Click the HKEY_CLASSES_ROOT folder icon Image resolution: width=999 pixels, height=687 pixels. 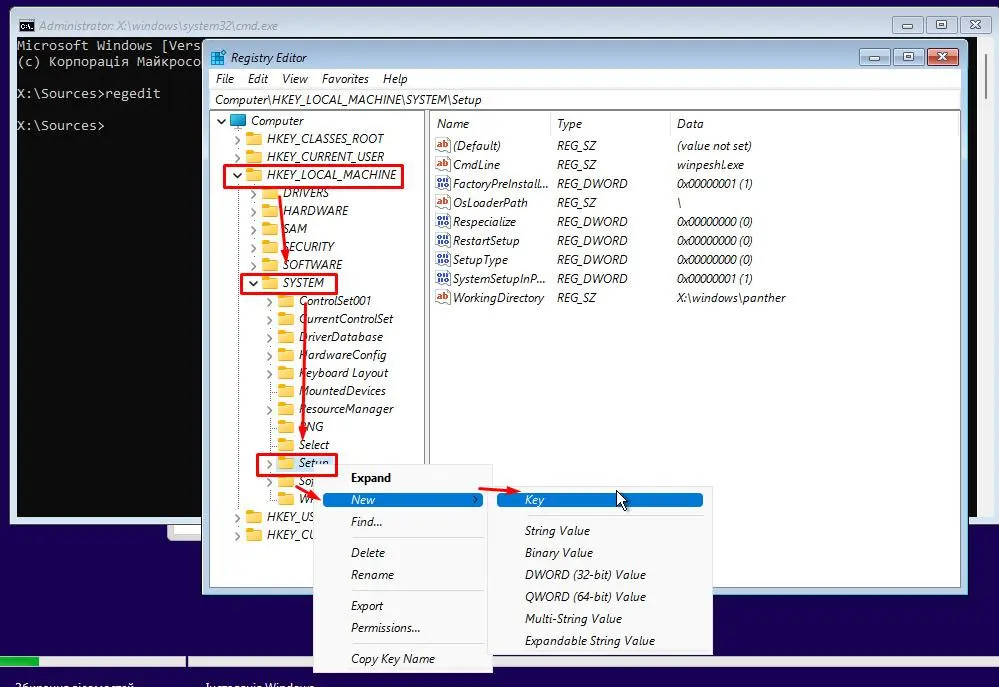click(x=254, y=139)
